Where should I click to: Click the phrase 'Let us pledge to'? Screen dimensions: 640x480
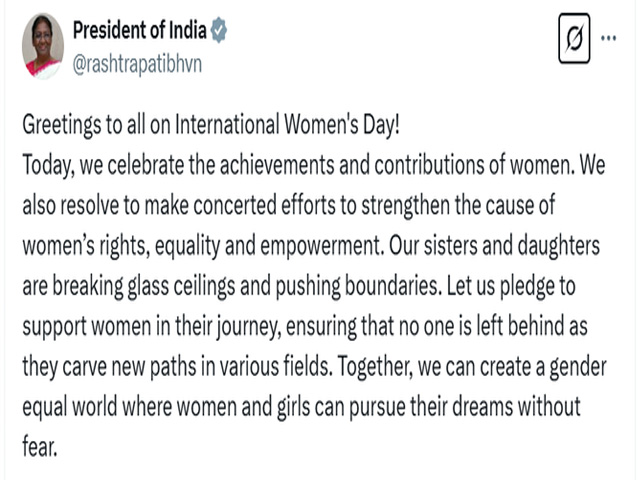click(x=511, y=286)
